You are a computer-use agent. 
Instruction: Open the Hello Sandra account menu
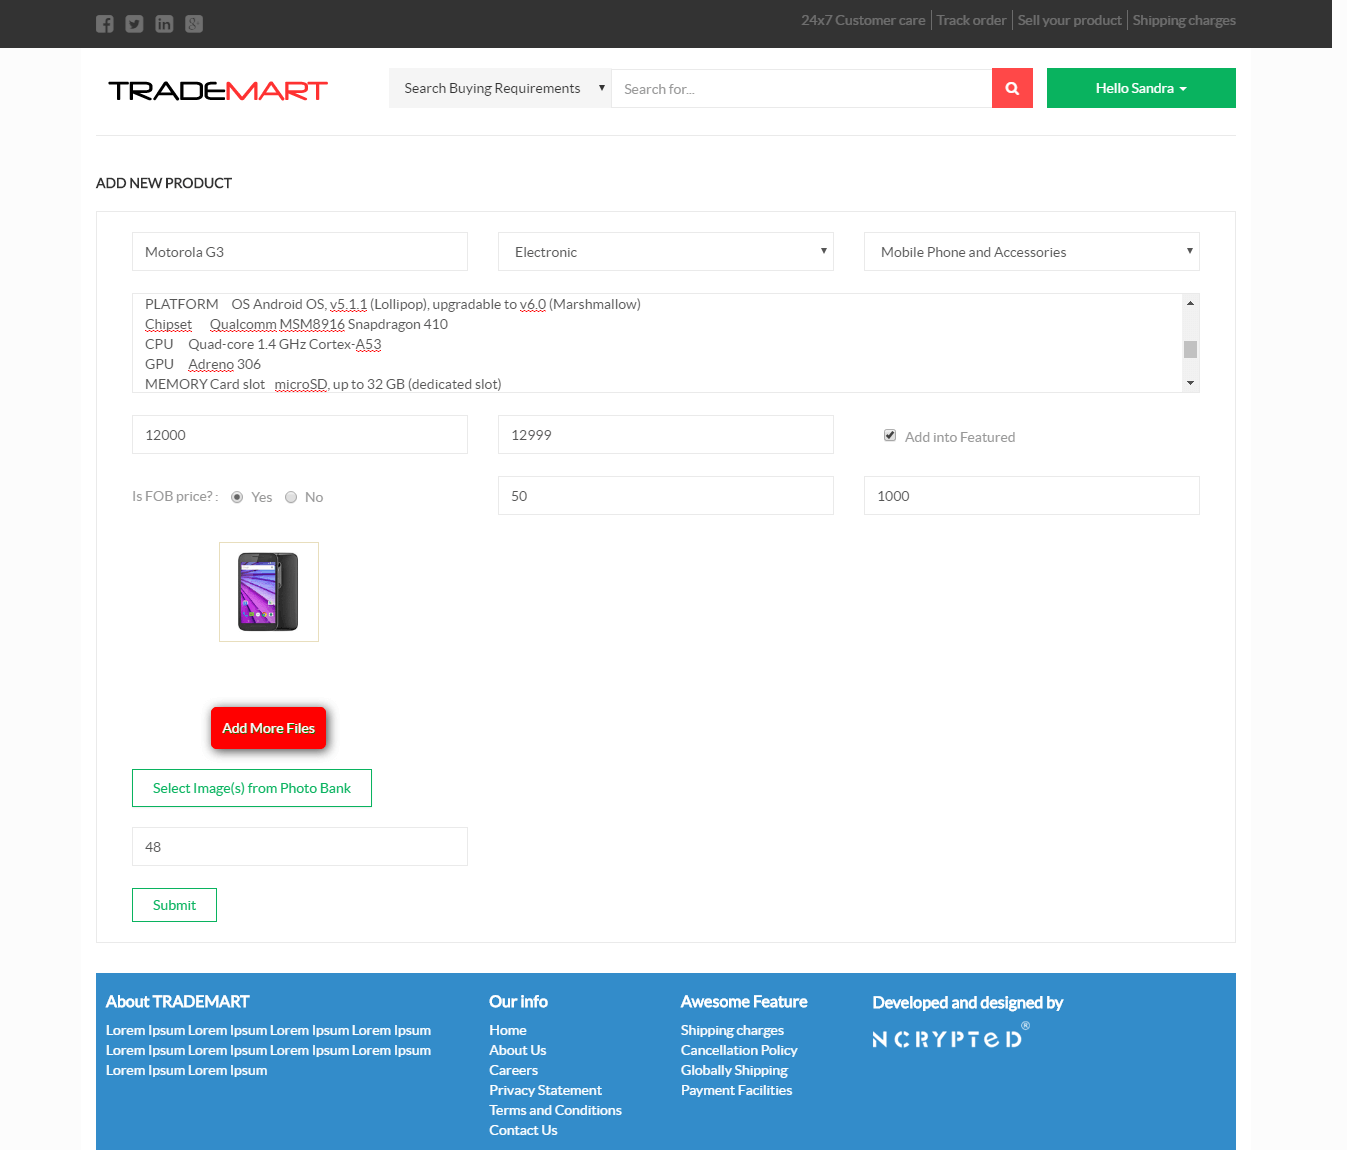[1141, 88]
